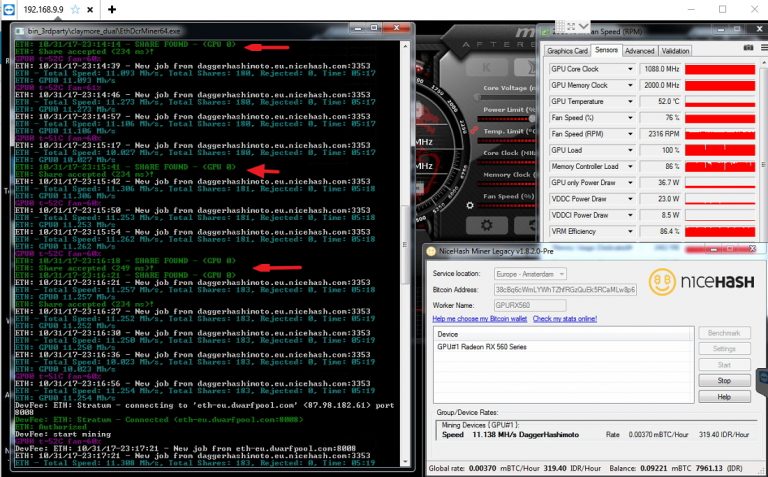Open the remote toolbar grid icon
This screenshot has height=477, width=768.
[x=560, y=26]
